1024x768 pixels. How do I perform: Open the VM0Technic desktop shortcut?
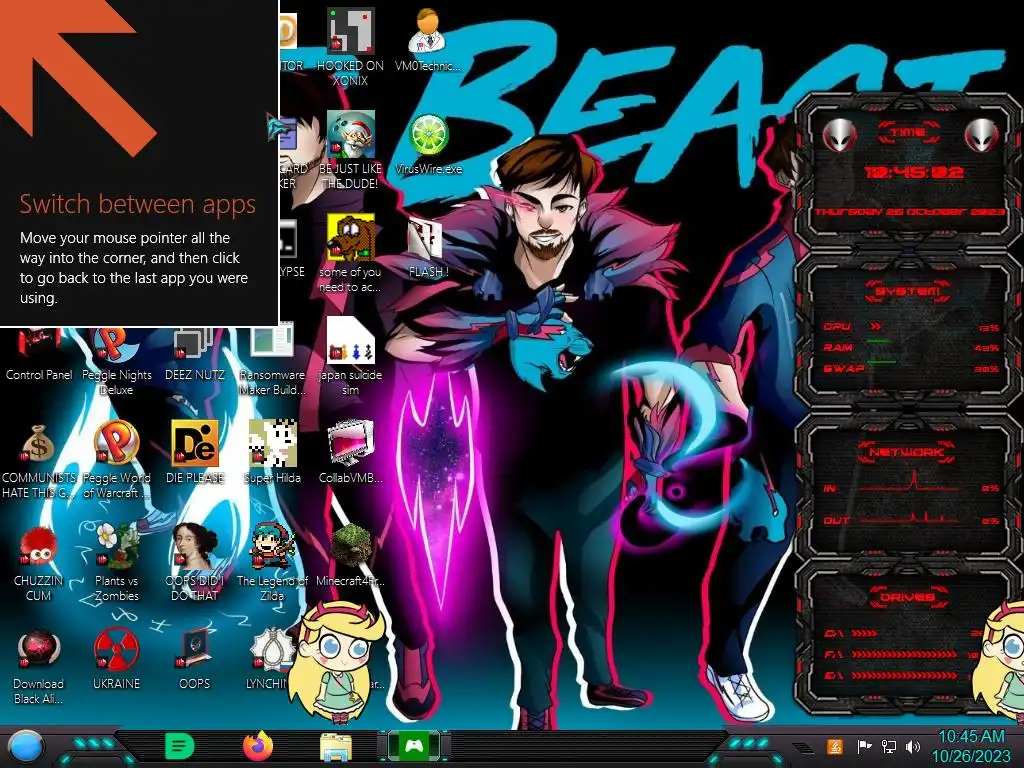(x=428, y=40)
